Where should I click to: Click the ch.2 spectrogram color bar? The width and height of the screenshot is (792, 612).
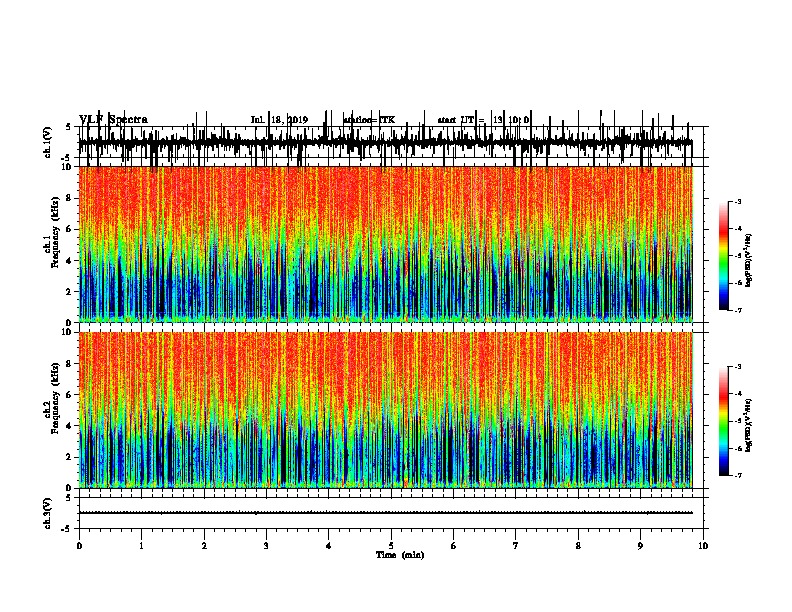tap(723, 421)
